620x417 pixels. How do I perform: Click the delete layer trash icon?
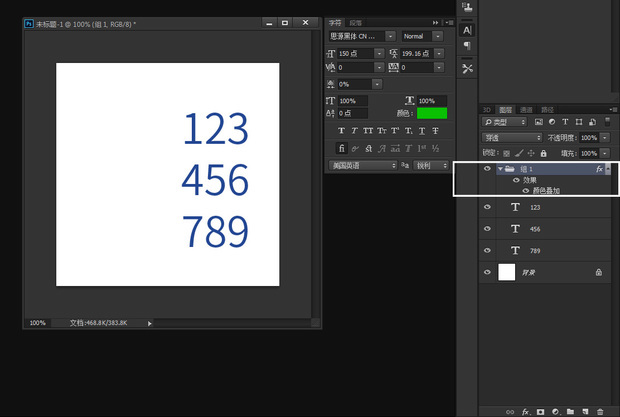600,411
